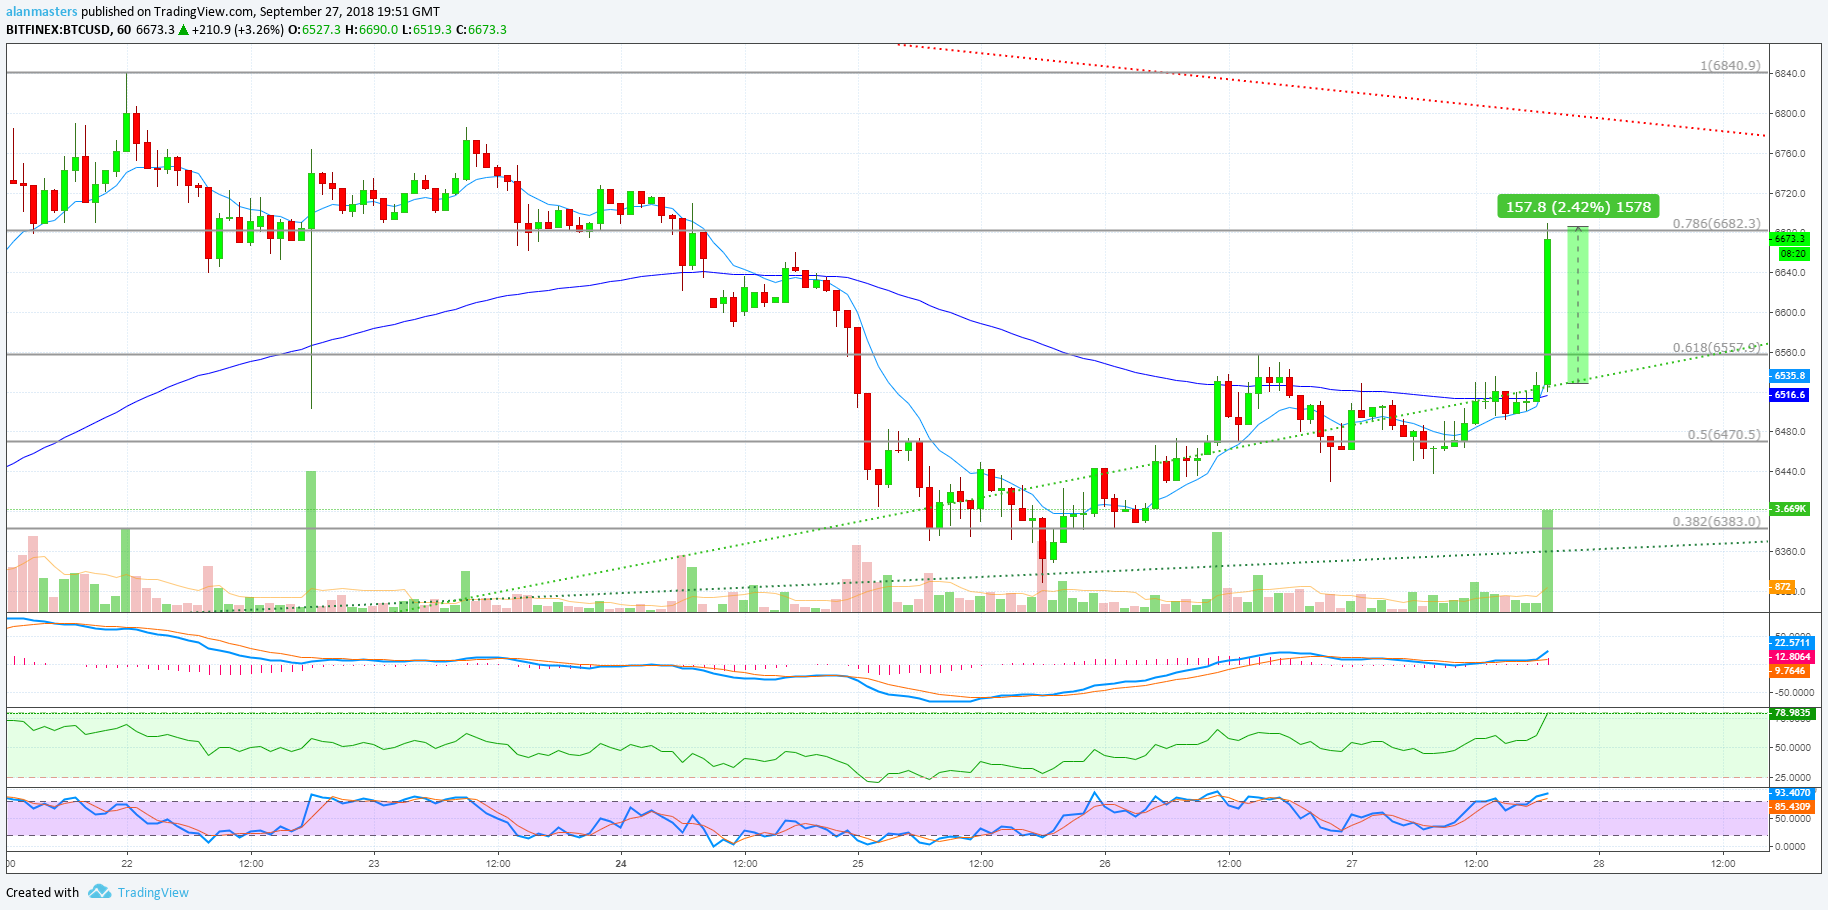The height and width of the screenshot is (910, 1828).
Task: Open the TradingView link at bottom
Action: tap(153, 893)
